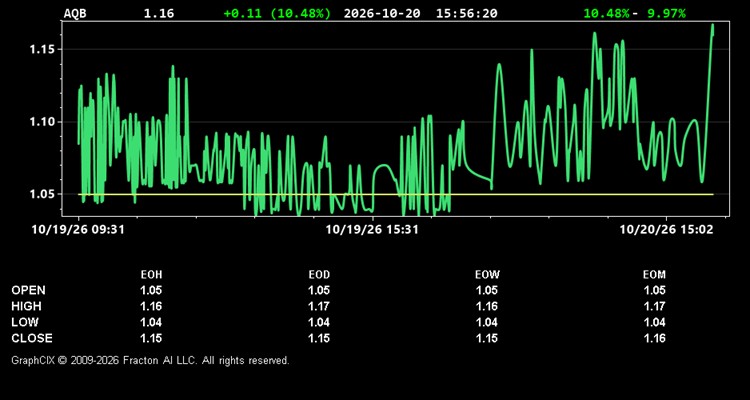Click the CLOSE row label

[32, 338]
